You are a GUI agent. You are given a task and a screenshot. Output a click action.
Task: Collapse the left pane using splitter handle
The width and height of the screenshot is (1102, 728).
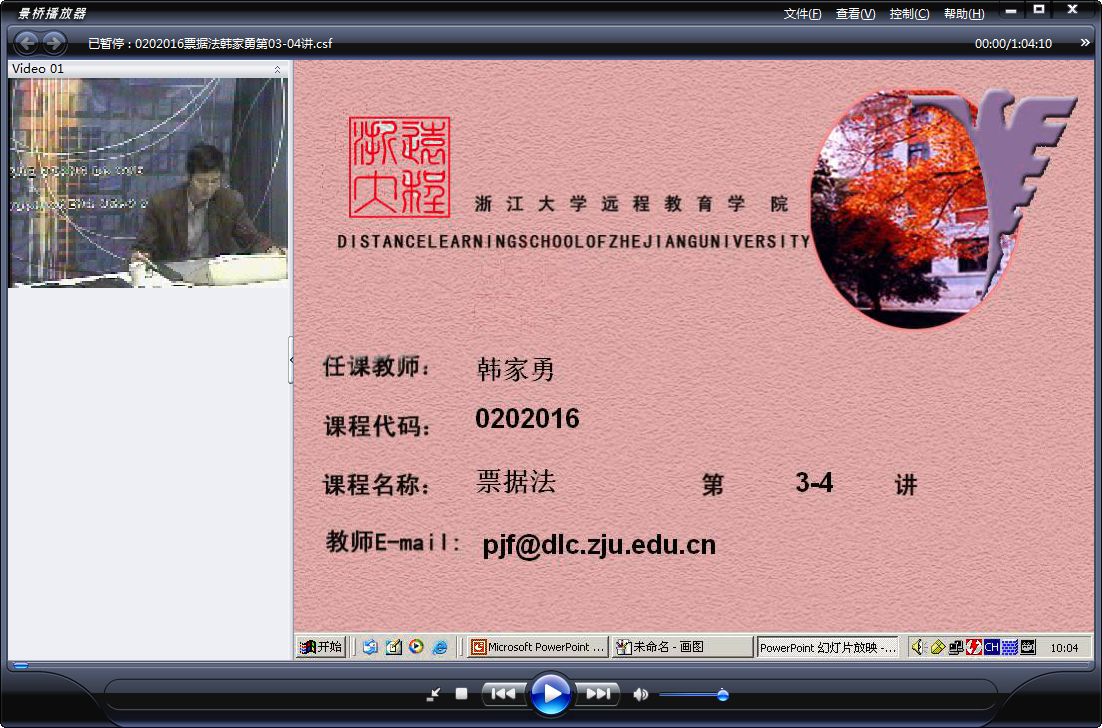click(x=291, y=360)
